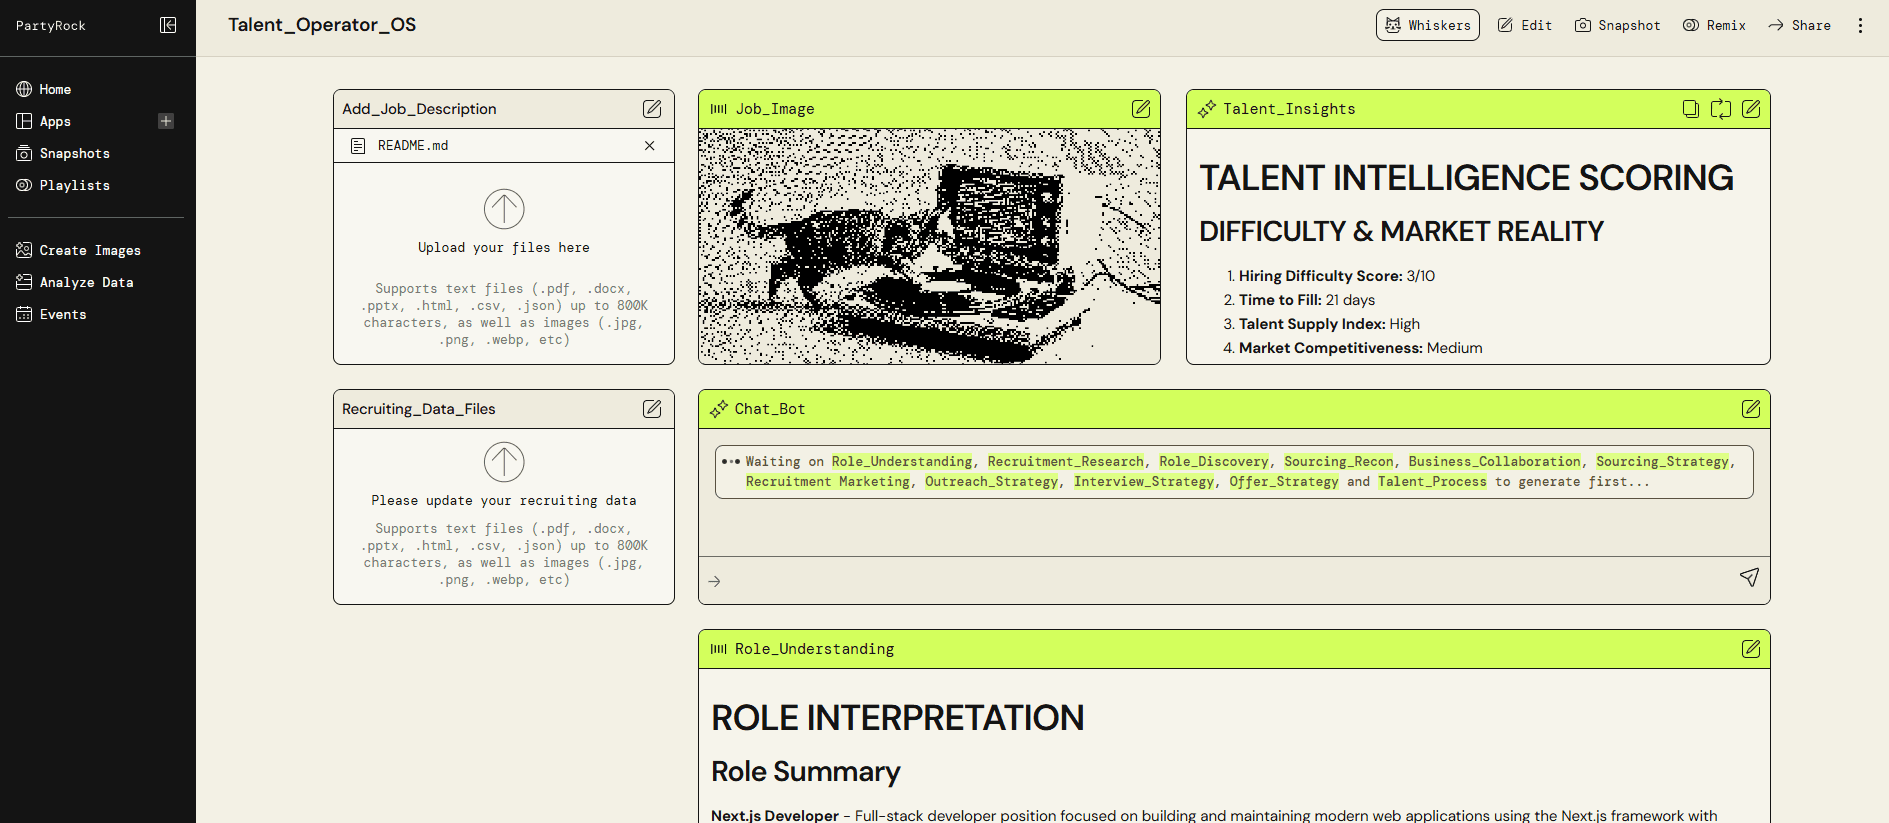Click the Outreach_Strategy link in chat
This screenshot has width=1889, height=823.
point(992,481)
